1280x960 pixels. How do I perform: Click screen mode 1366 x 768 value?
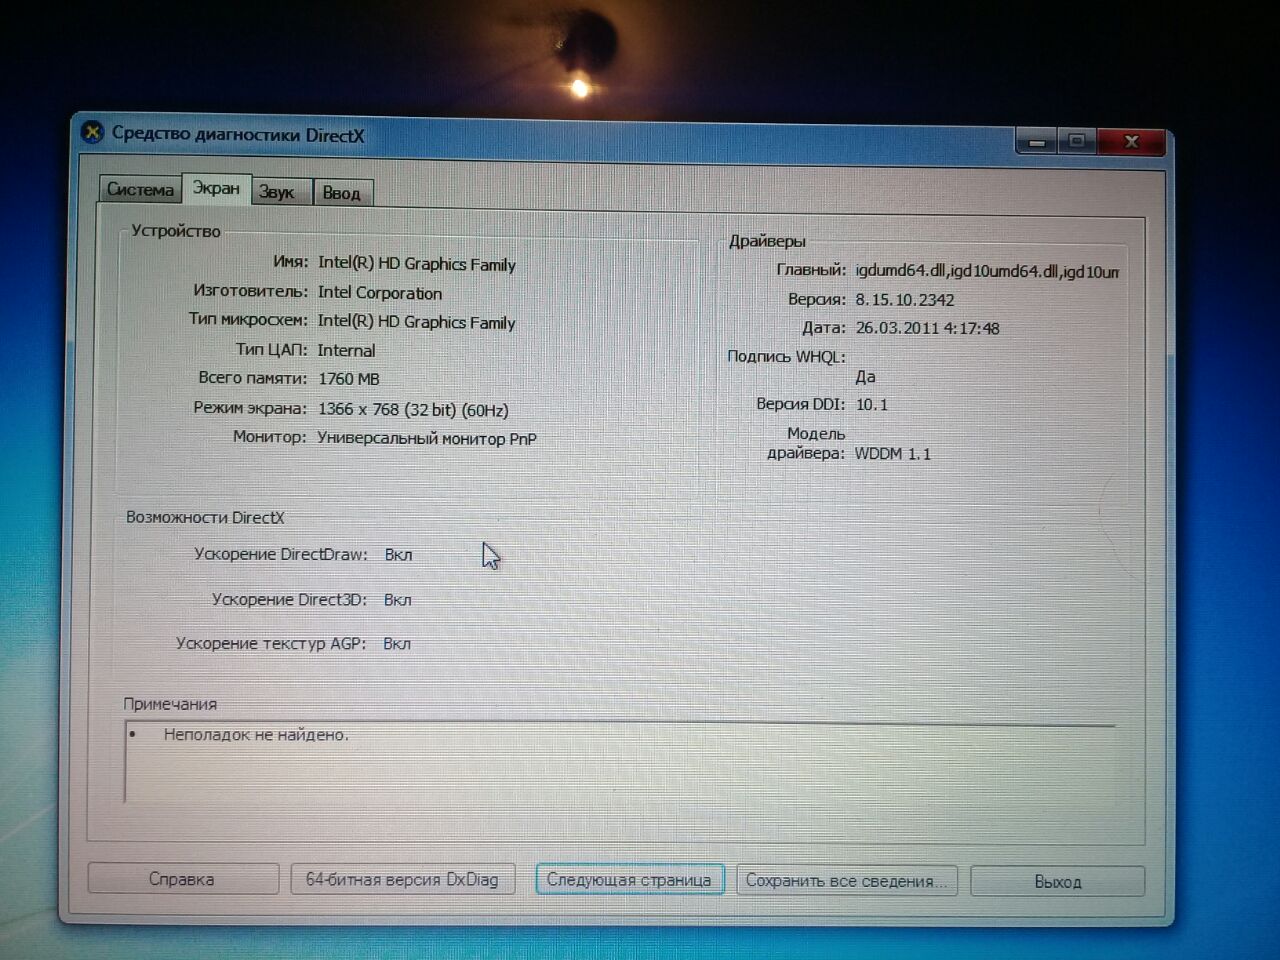(413, 410)
